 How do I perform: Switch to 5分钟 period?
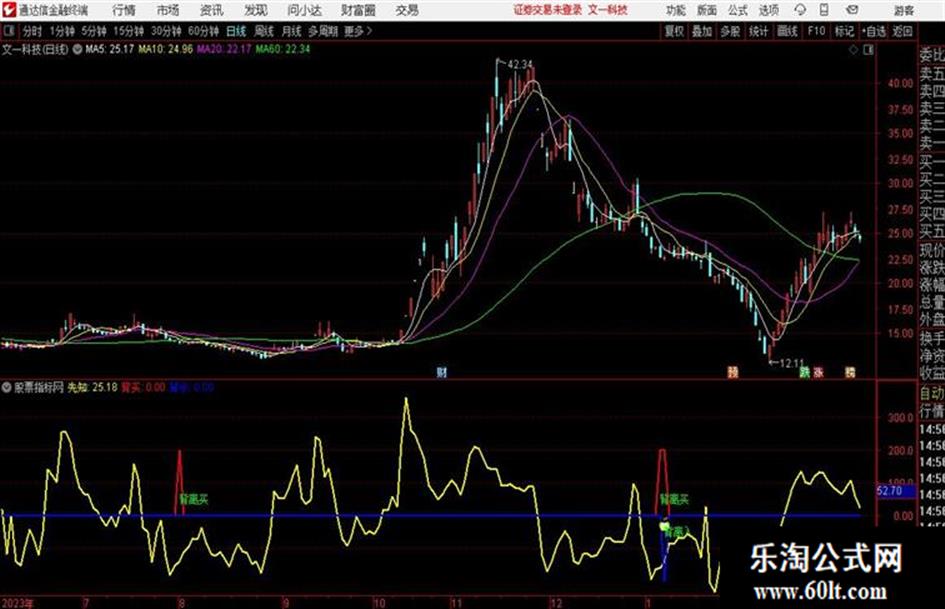pyautogui.click(x=93, y=31)
